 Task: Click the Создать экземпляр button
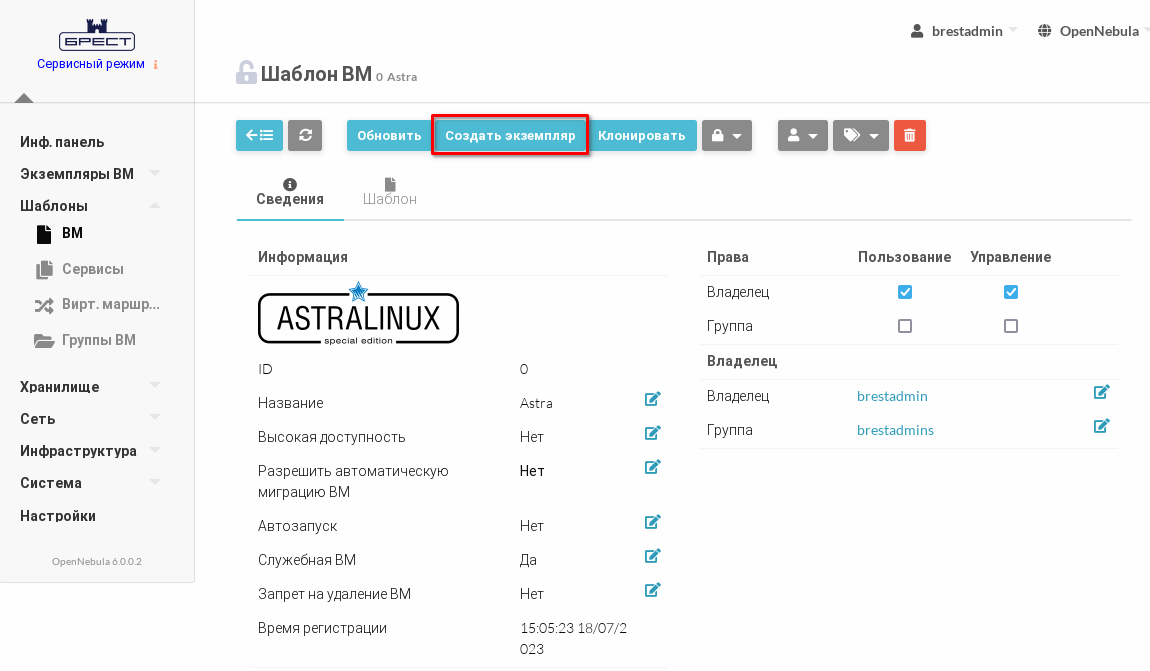click(510, 136)
